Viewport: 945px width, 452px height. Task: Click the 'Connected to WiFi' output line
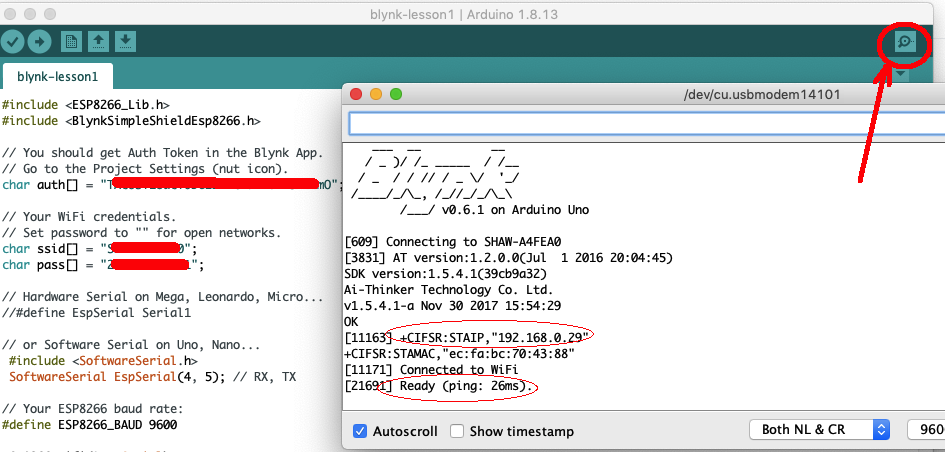[x=432, y=369]
